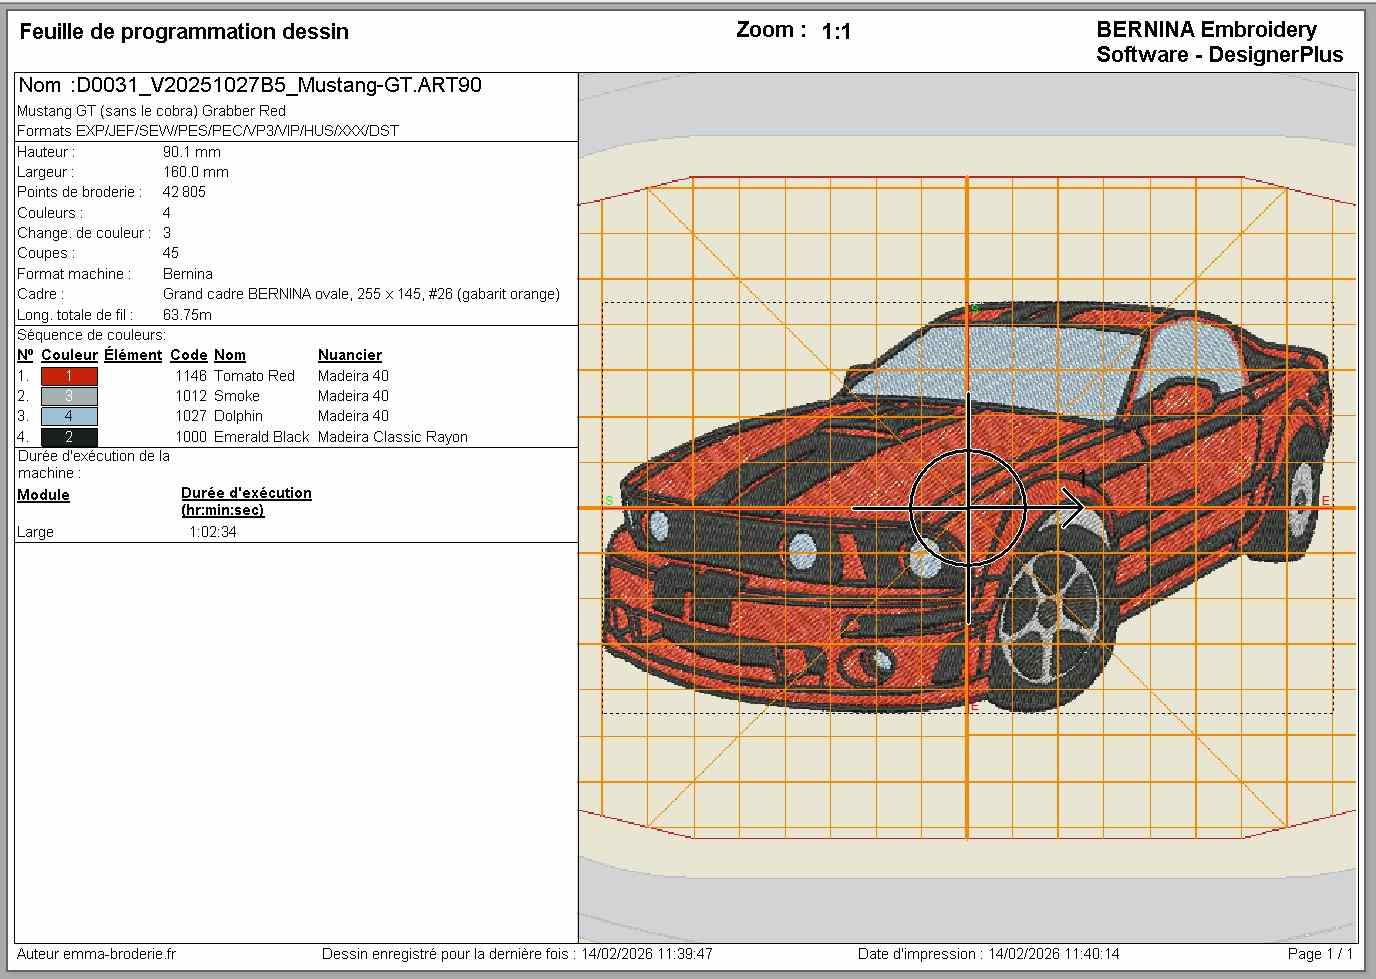Click the Mustang GT Grabber Red description line
The height and width of the screenshot is (979, 1376).
click(152, 111)
